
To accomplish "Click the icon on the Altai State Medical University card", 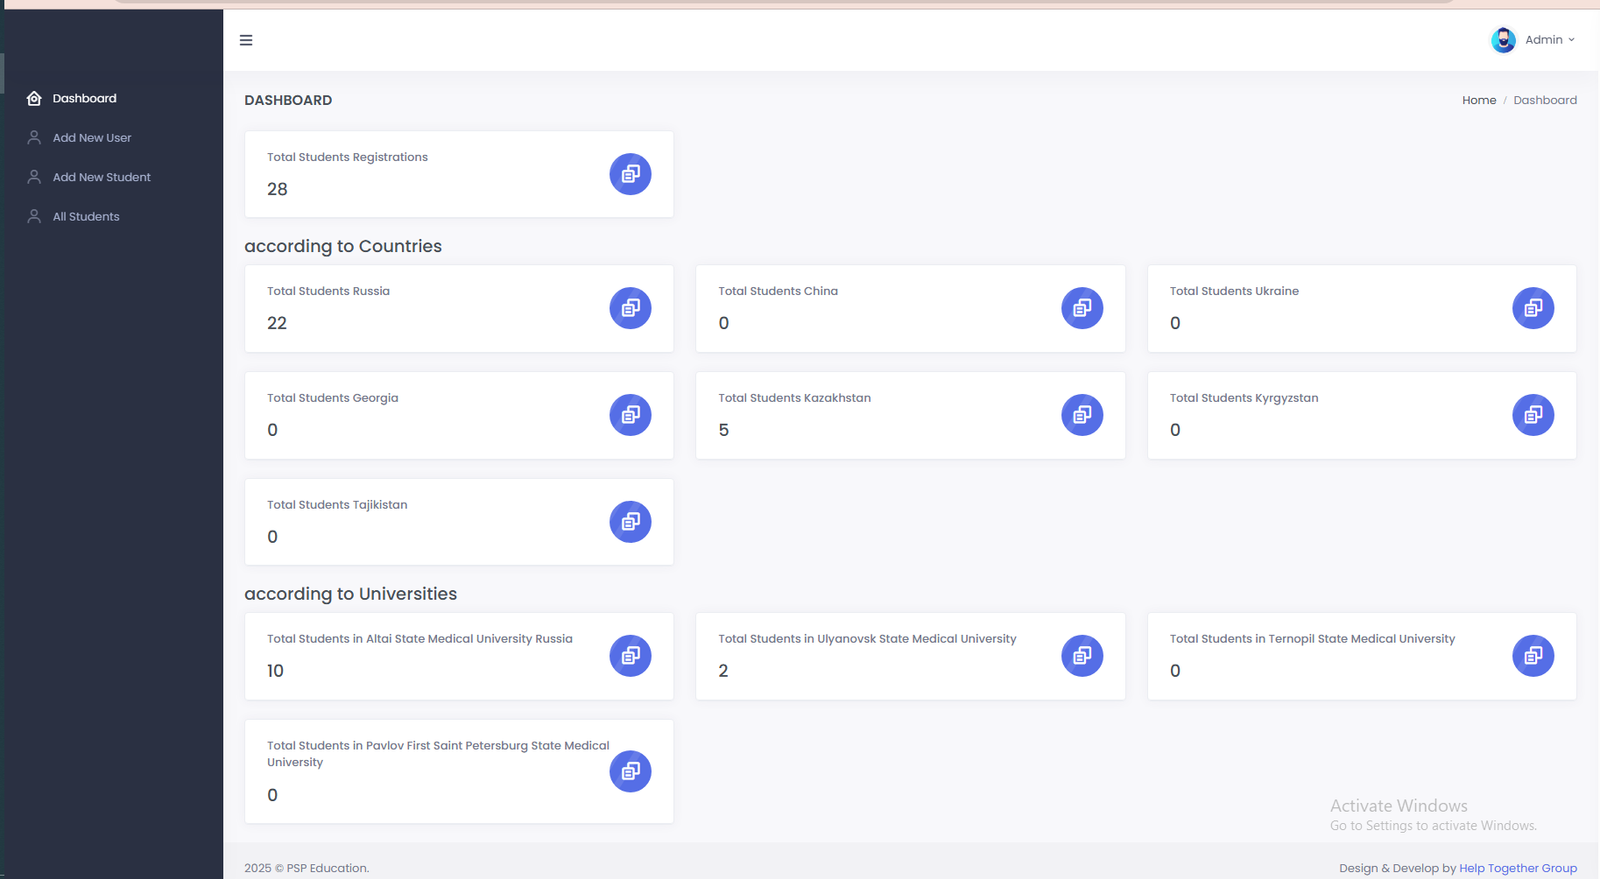I will 630,656.
